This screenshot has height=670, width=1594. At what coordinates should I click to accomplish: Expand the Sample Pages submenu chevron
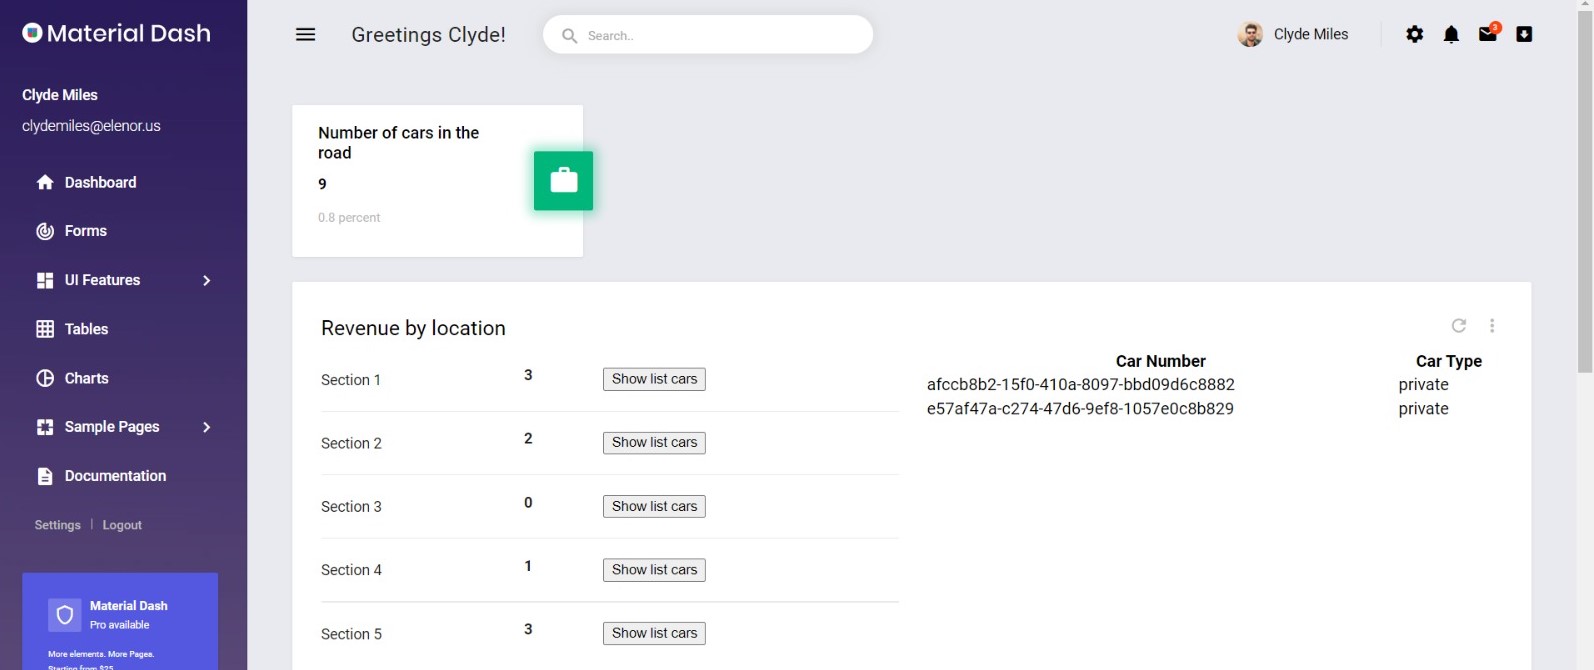pos(207,427)
